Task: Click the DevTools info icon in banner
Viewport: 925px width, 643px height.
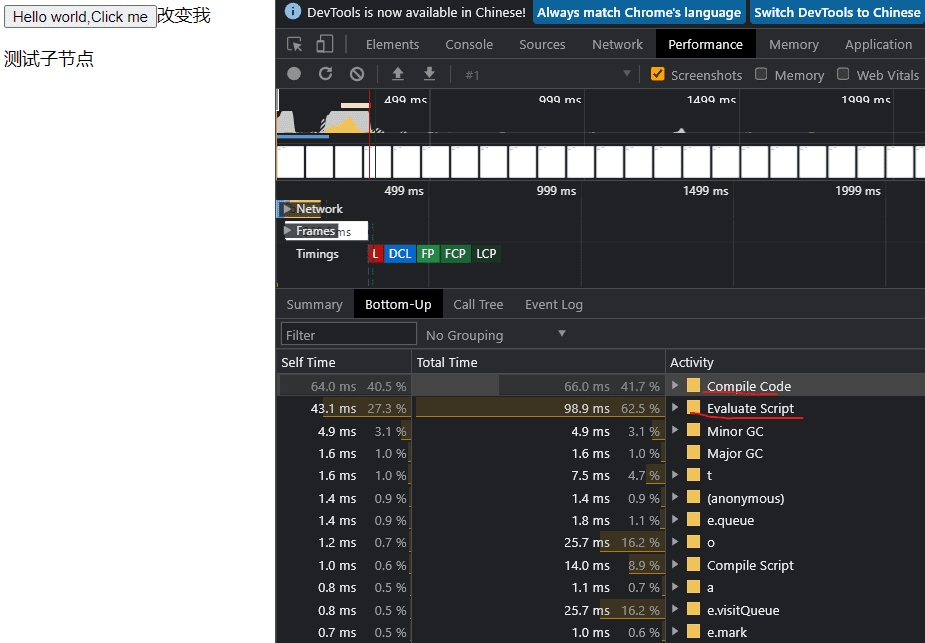Action: [x=292, y=12]
